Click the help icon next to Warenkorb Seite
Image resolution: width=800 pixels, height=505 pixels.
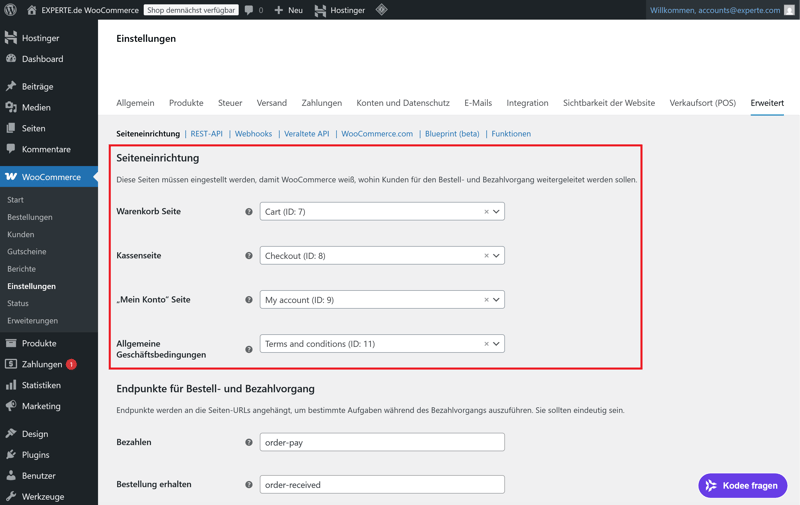[249, 212]
